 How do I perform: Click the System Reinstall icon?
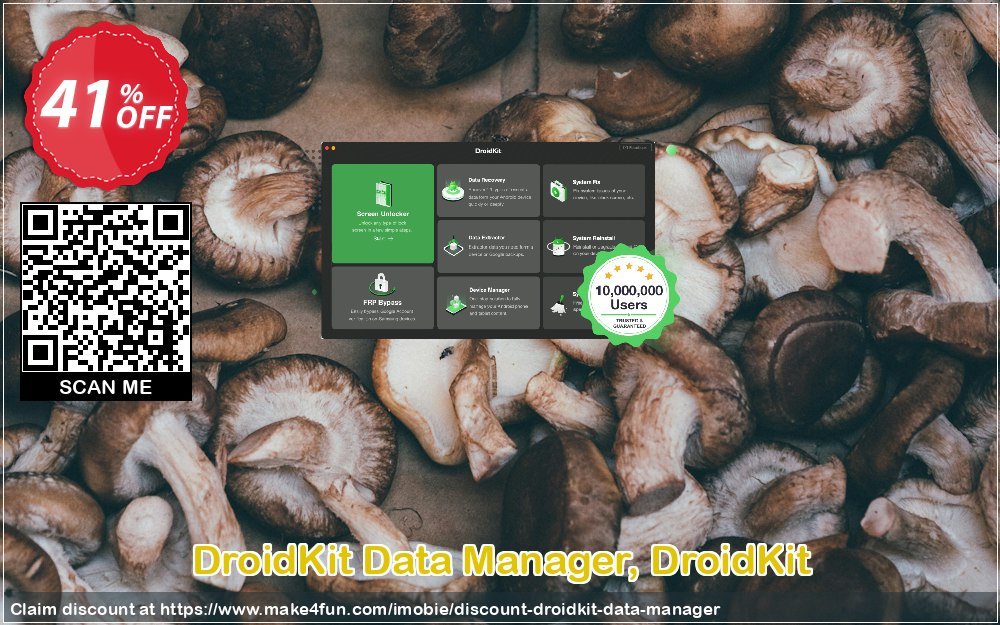[x=558, y=246]
